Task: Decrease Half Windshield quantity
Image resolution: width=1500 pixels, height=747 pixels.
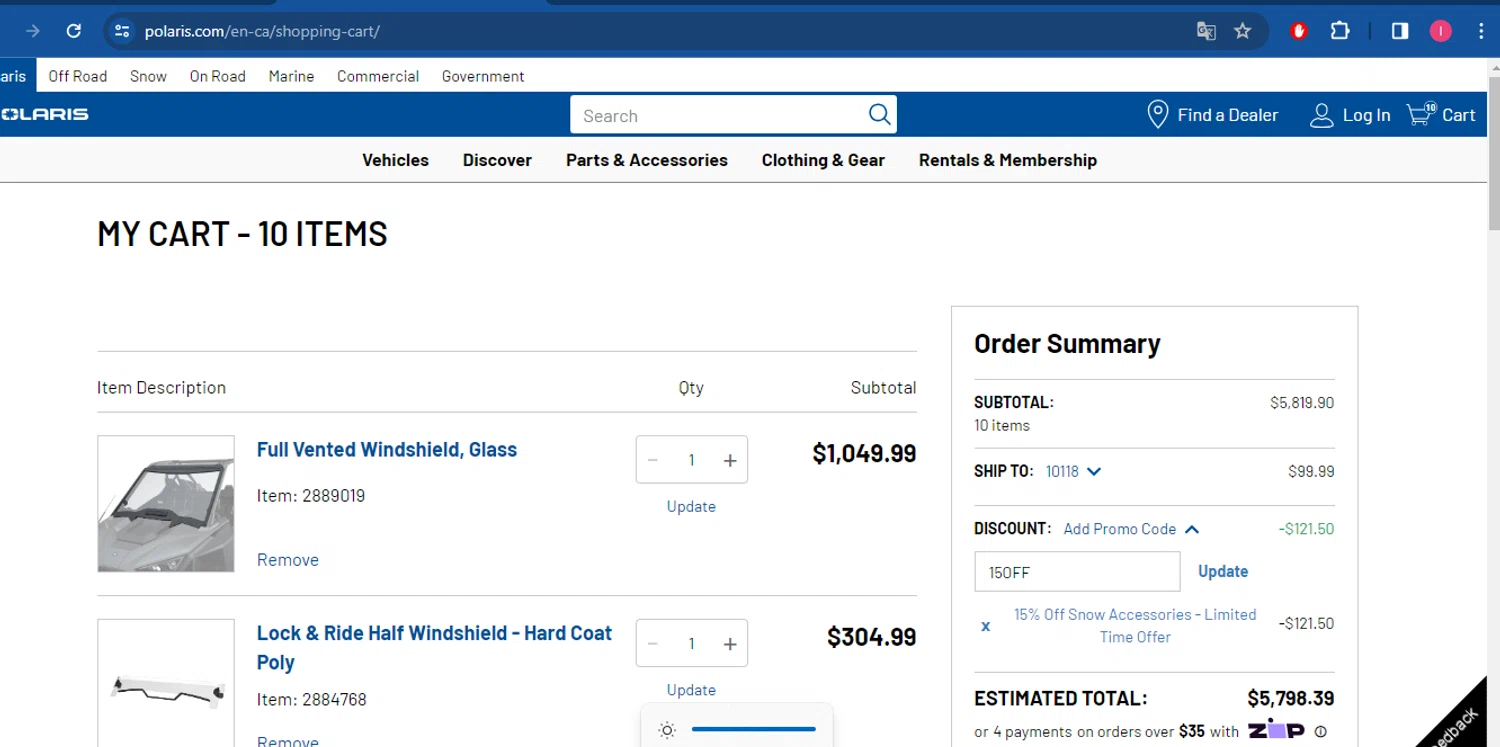Action: click(x=653, y=644)
